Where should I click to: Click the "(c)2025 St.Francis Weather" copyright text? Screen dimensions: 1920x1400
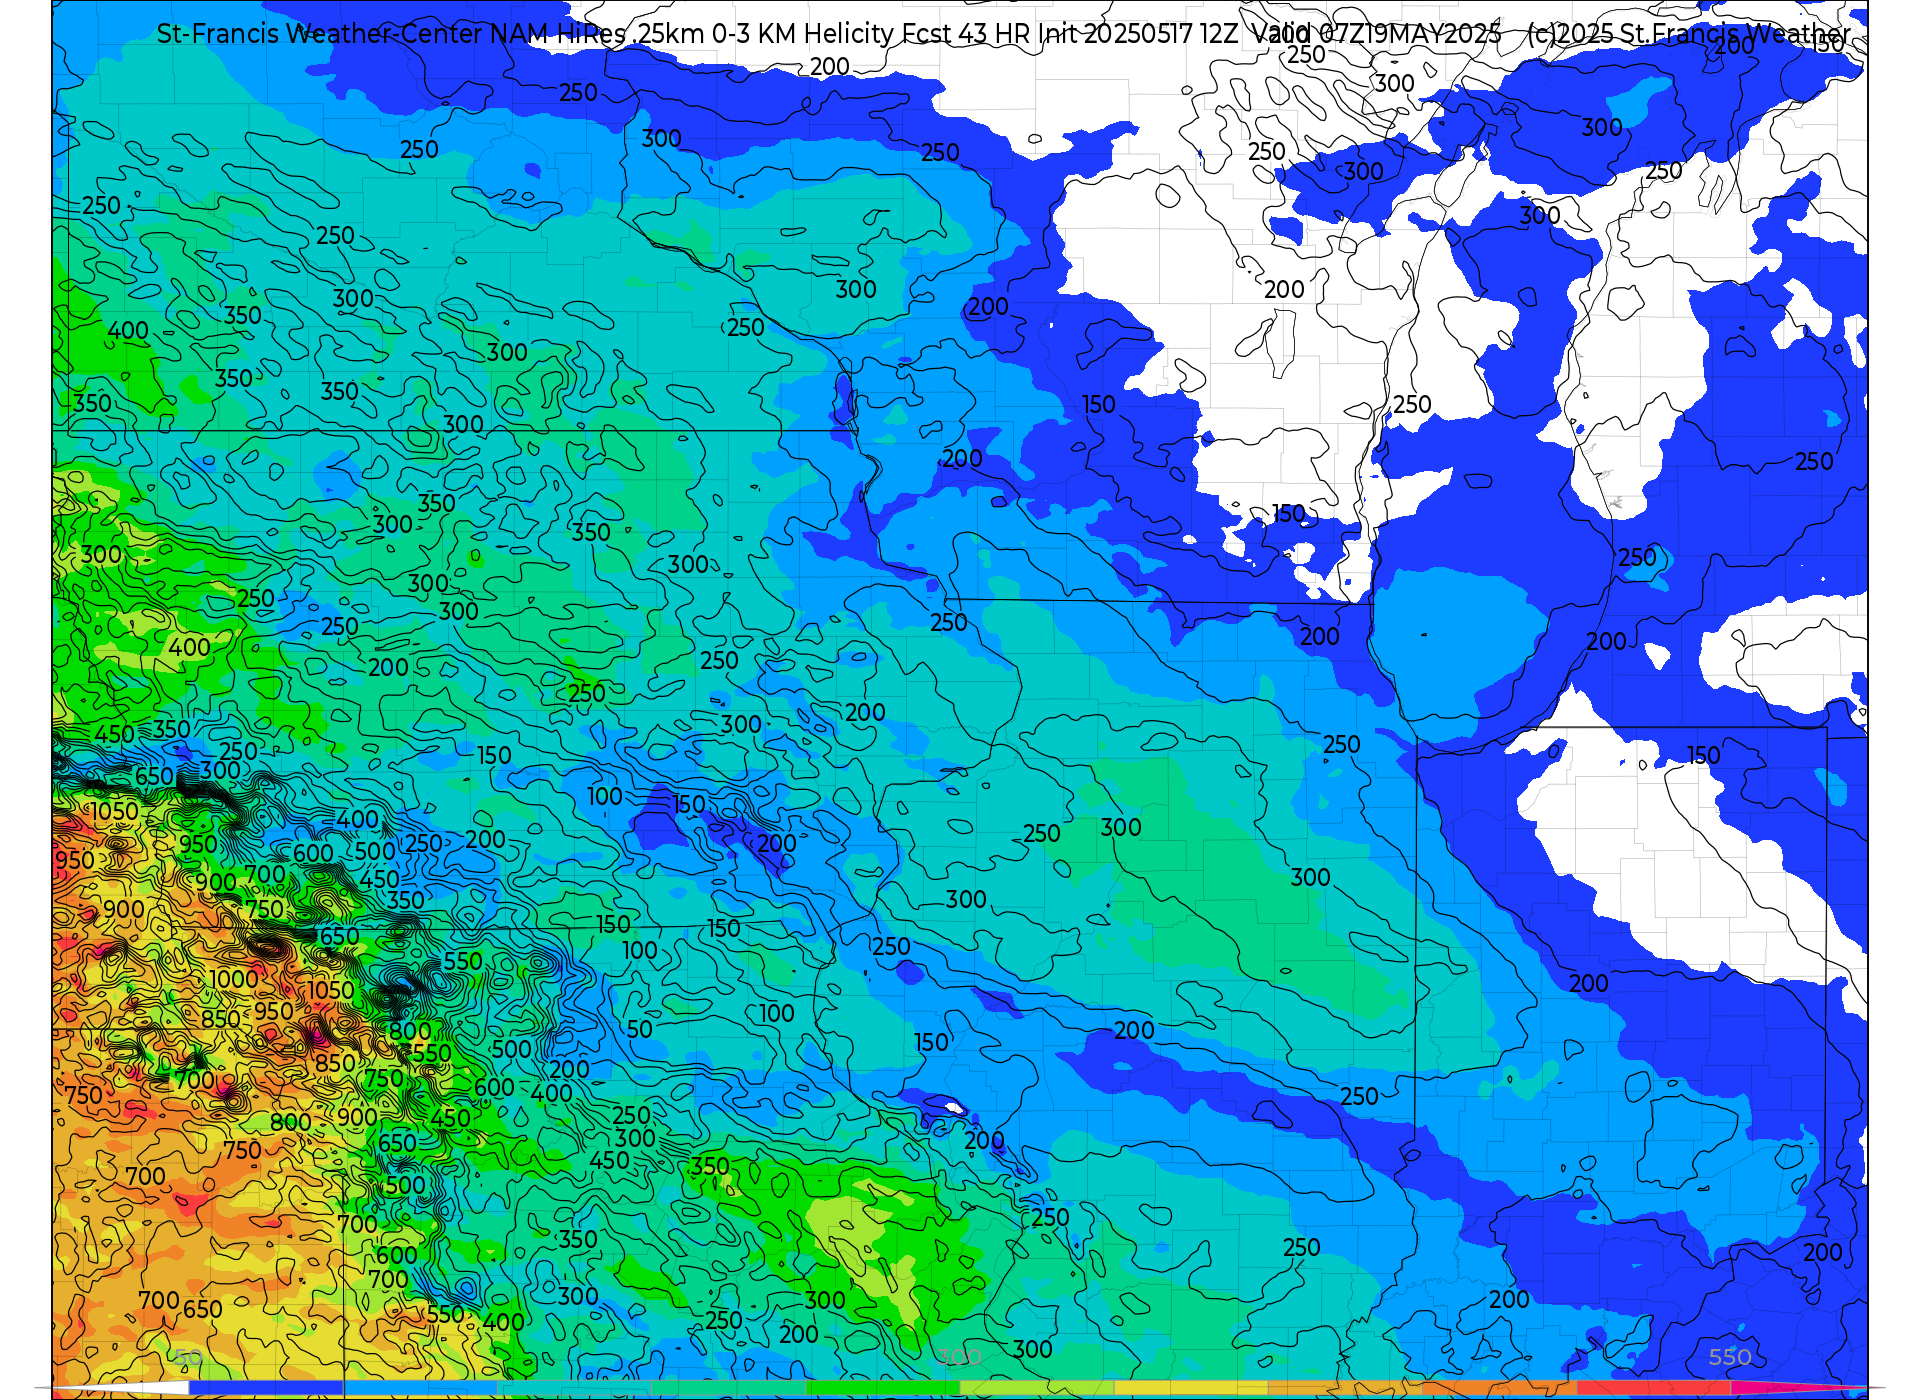[1689, 34]
